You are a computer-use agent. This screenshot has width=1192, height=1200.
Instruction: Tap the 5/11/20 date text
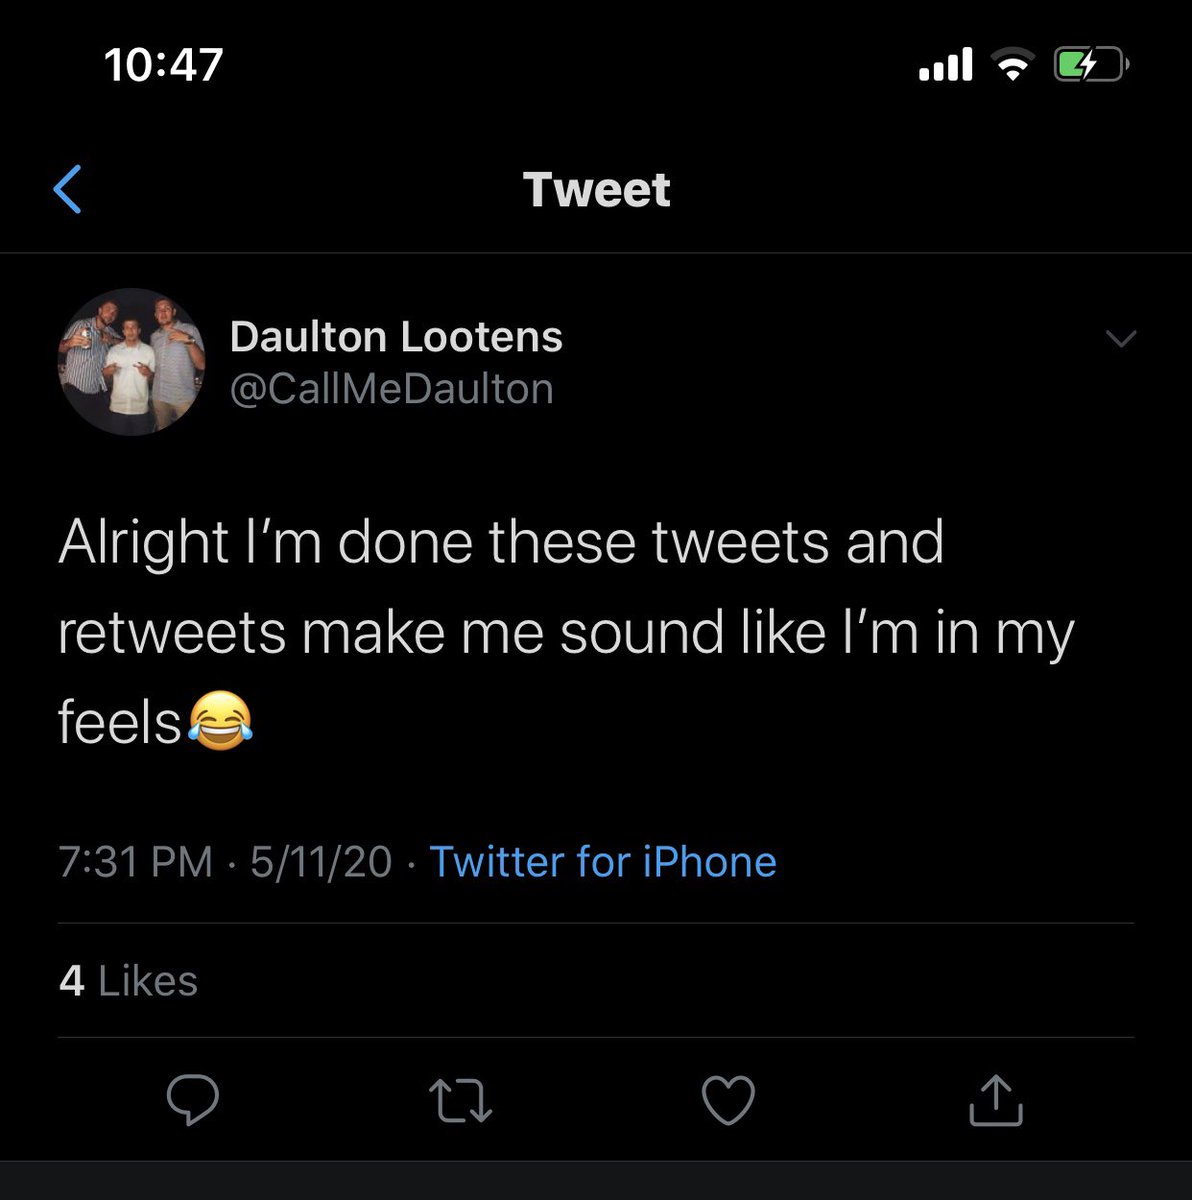[321, 862]
